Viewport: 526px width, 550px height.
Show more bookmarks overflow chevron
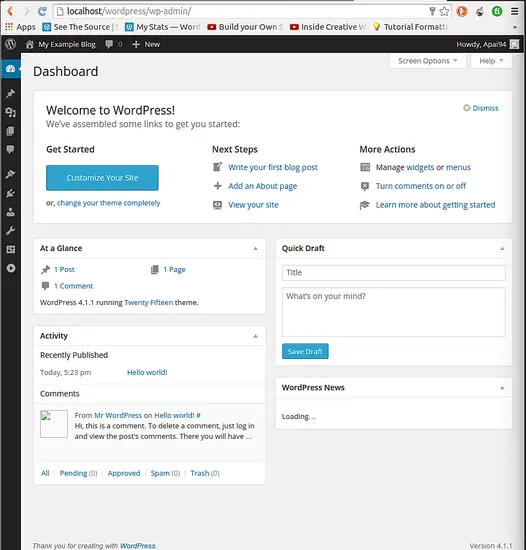tap(514, 27)
